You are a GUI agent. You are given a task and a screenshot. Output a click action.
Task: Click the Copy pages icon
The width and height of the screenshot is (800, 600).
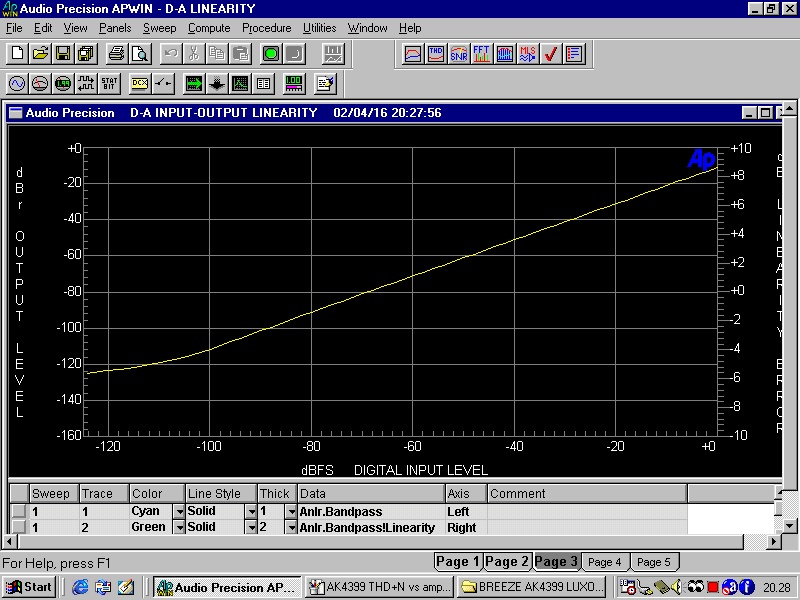click(x=217, y=54)
